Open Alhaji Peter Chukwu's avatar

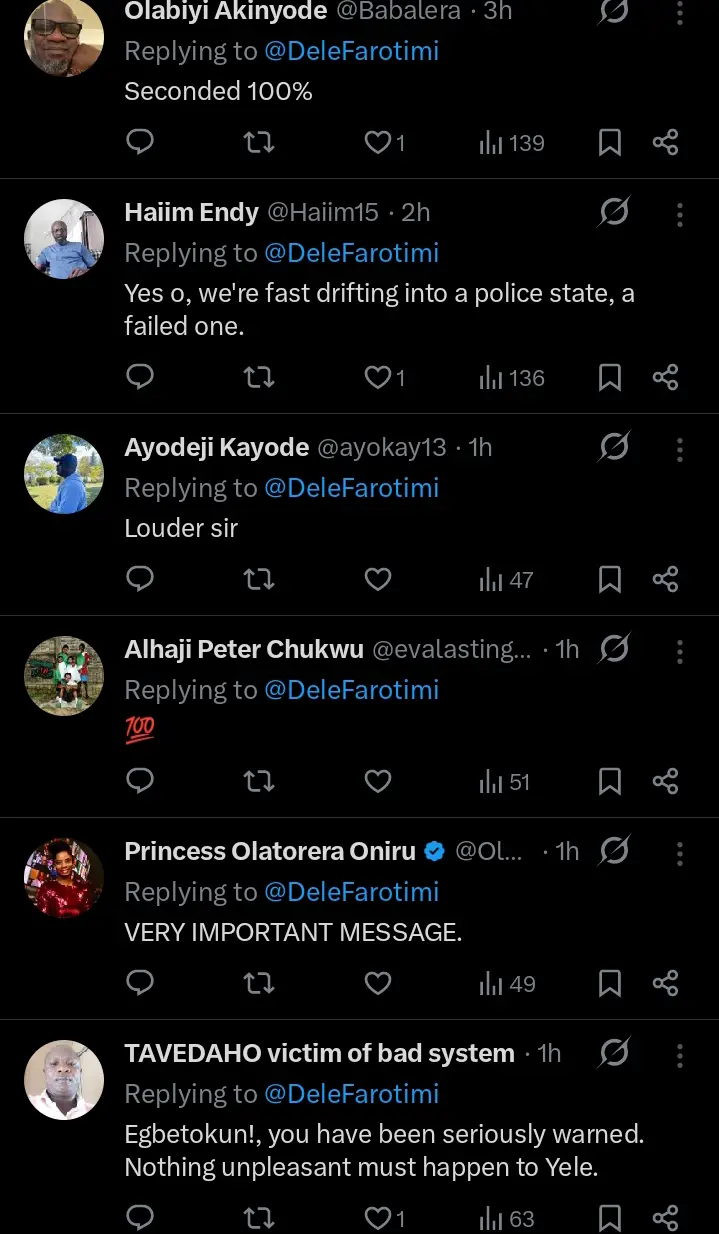[x=64, y=675]
